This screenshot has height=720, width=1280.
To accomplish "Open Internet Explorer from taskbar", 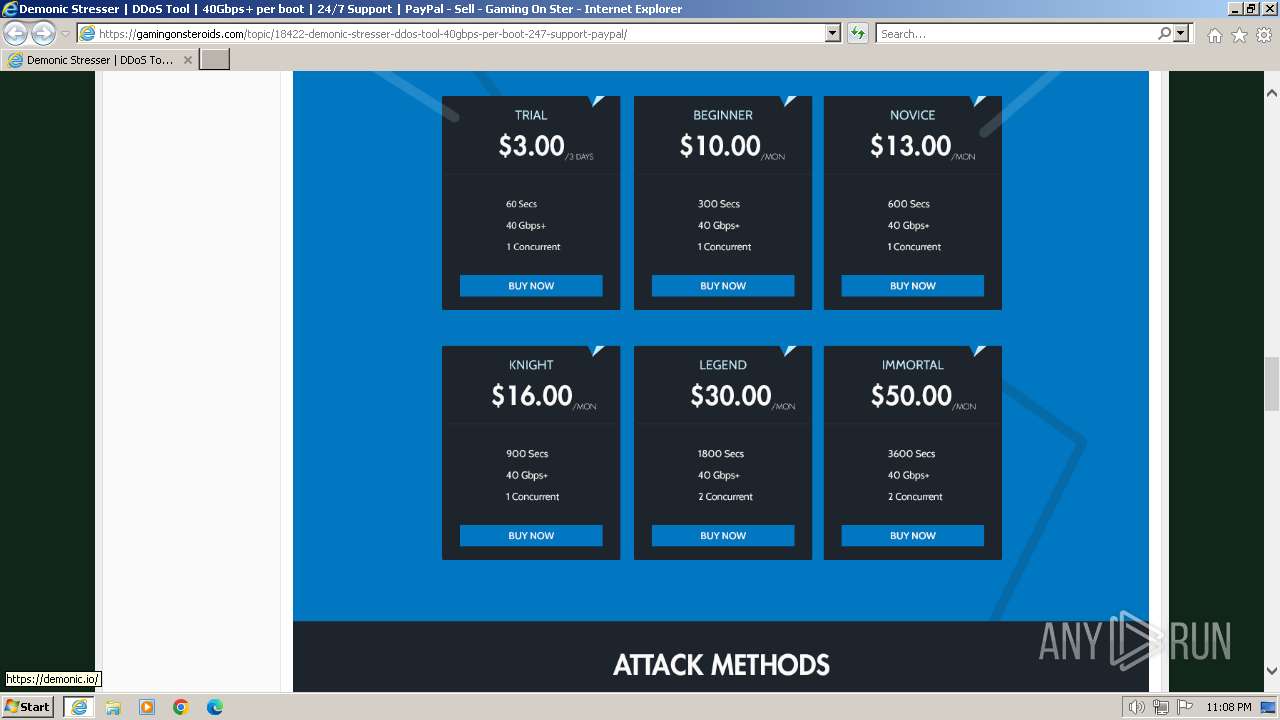I will point(79,707).
